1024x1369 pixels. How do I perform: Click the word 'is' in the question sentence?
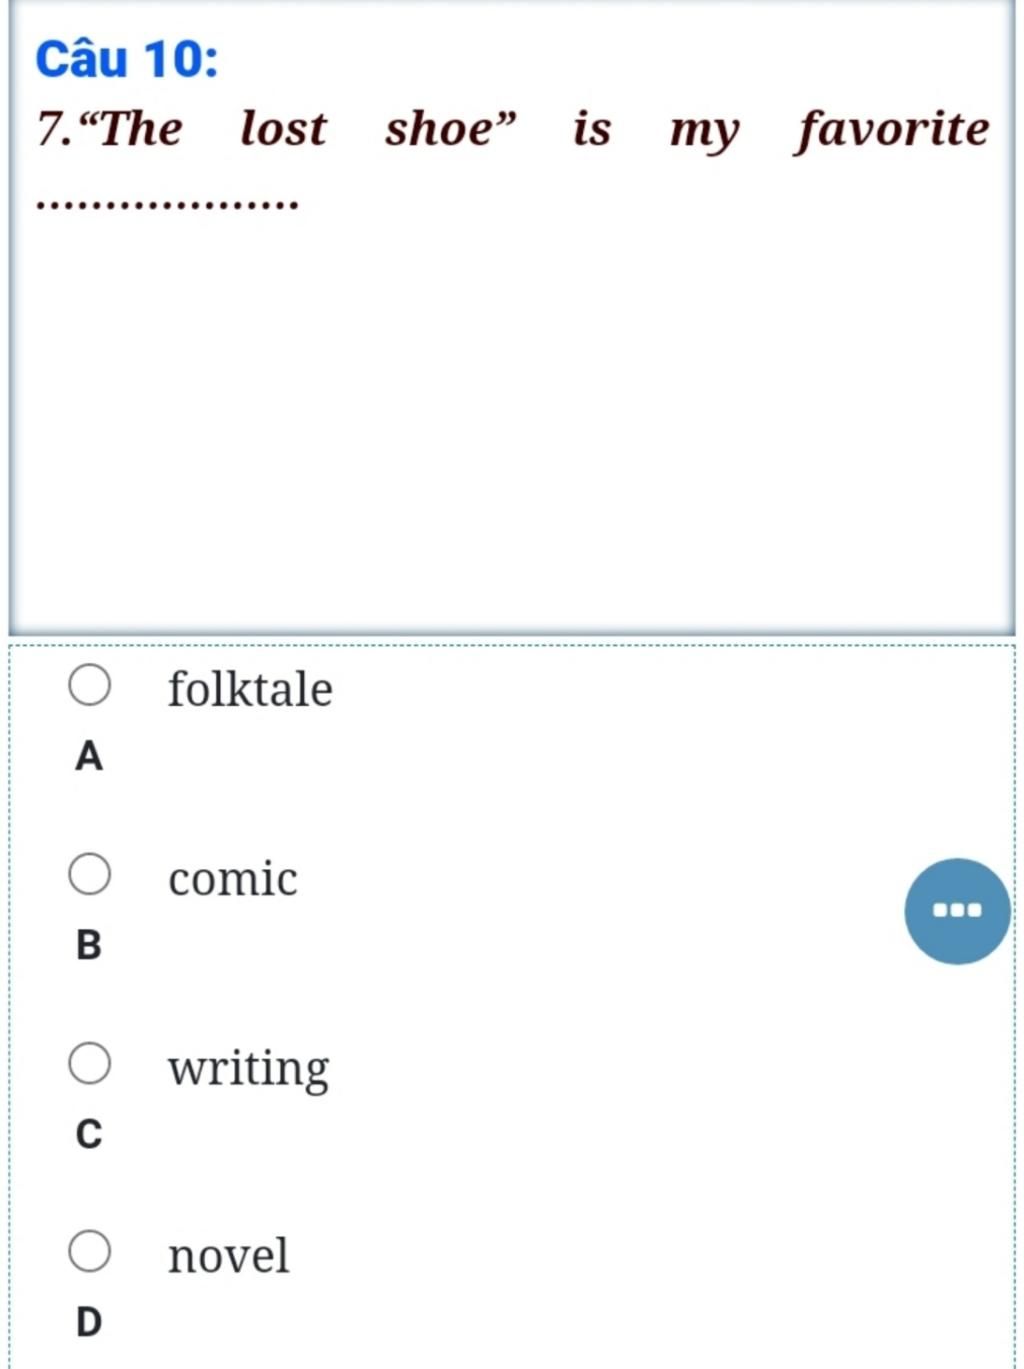[592, 128]
